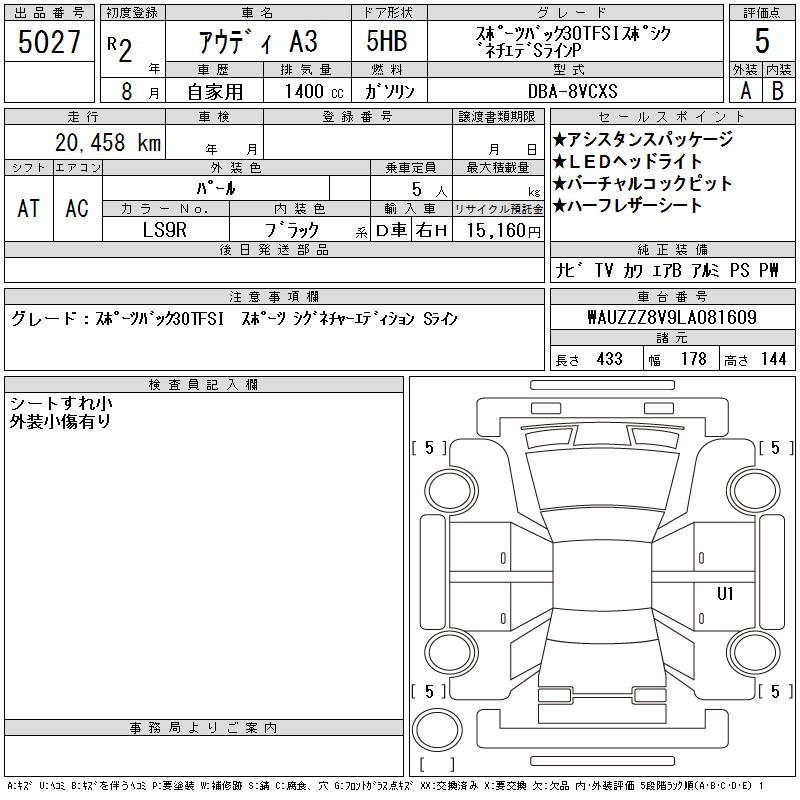Click width value 178

click(x=694, y=359)
